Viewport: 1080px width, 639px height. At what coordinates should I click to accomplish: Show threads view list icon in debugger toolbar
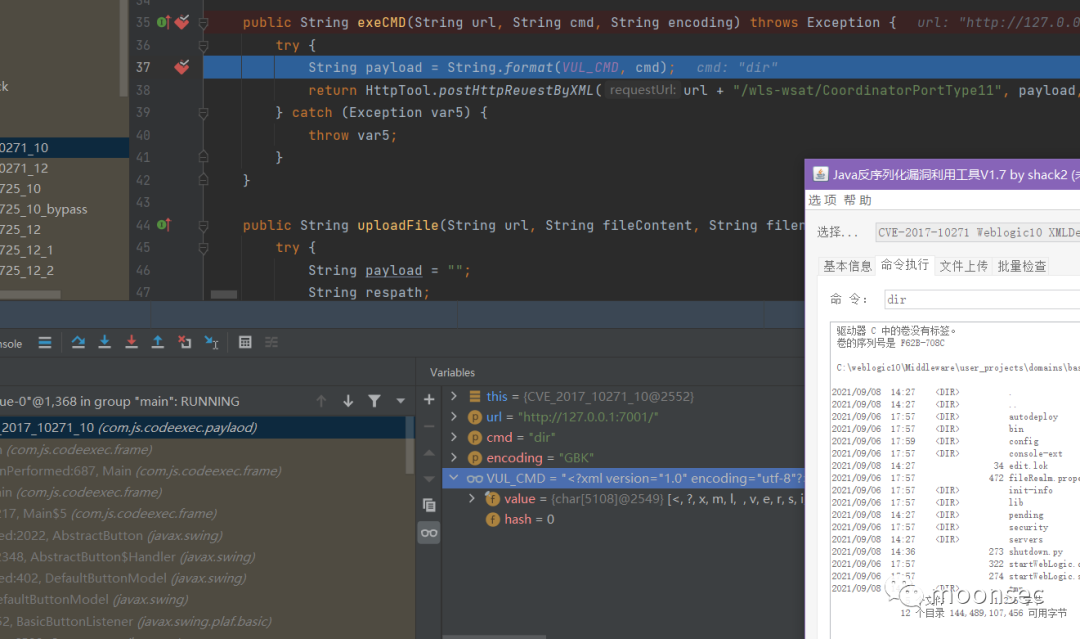(45, 342)
